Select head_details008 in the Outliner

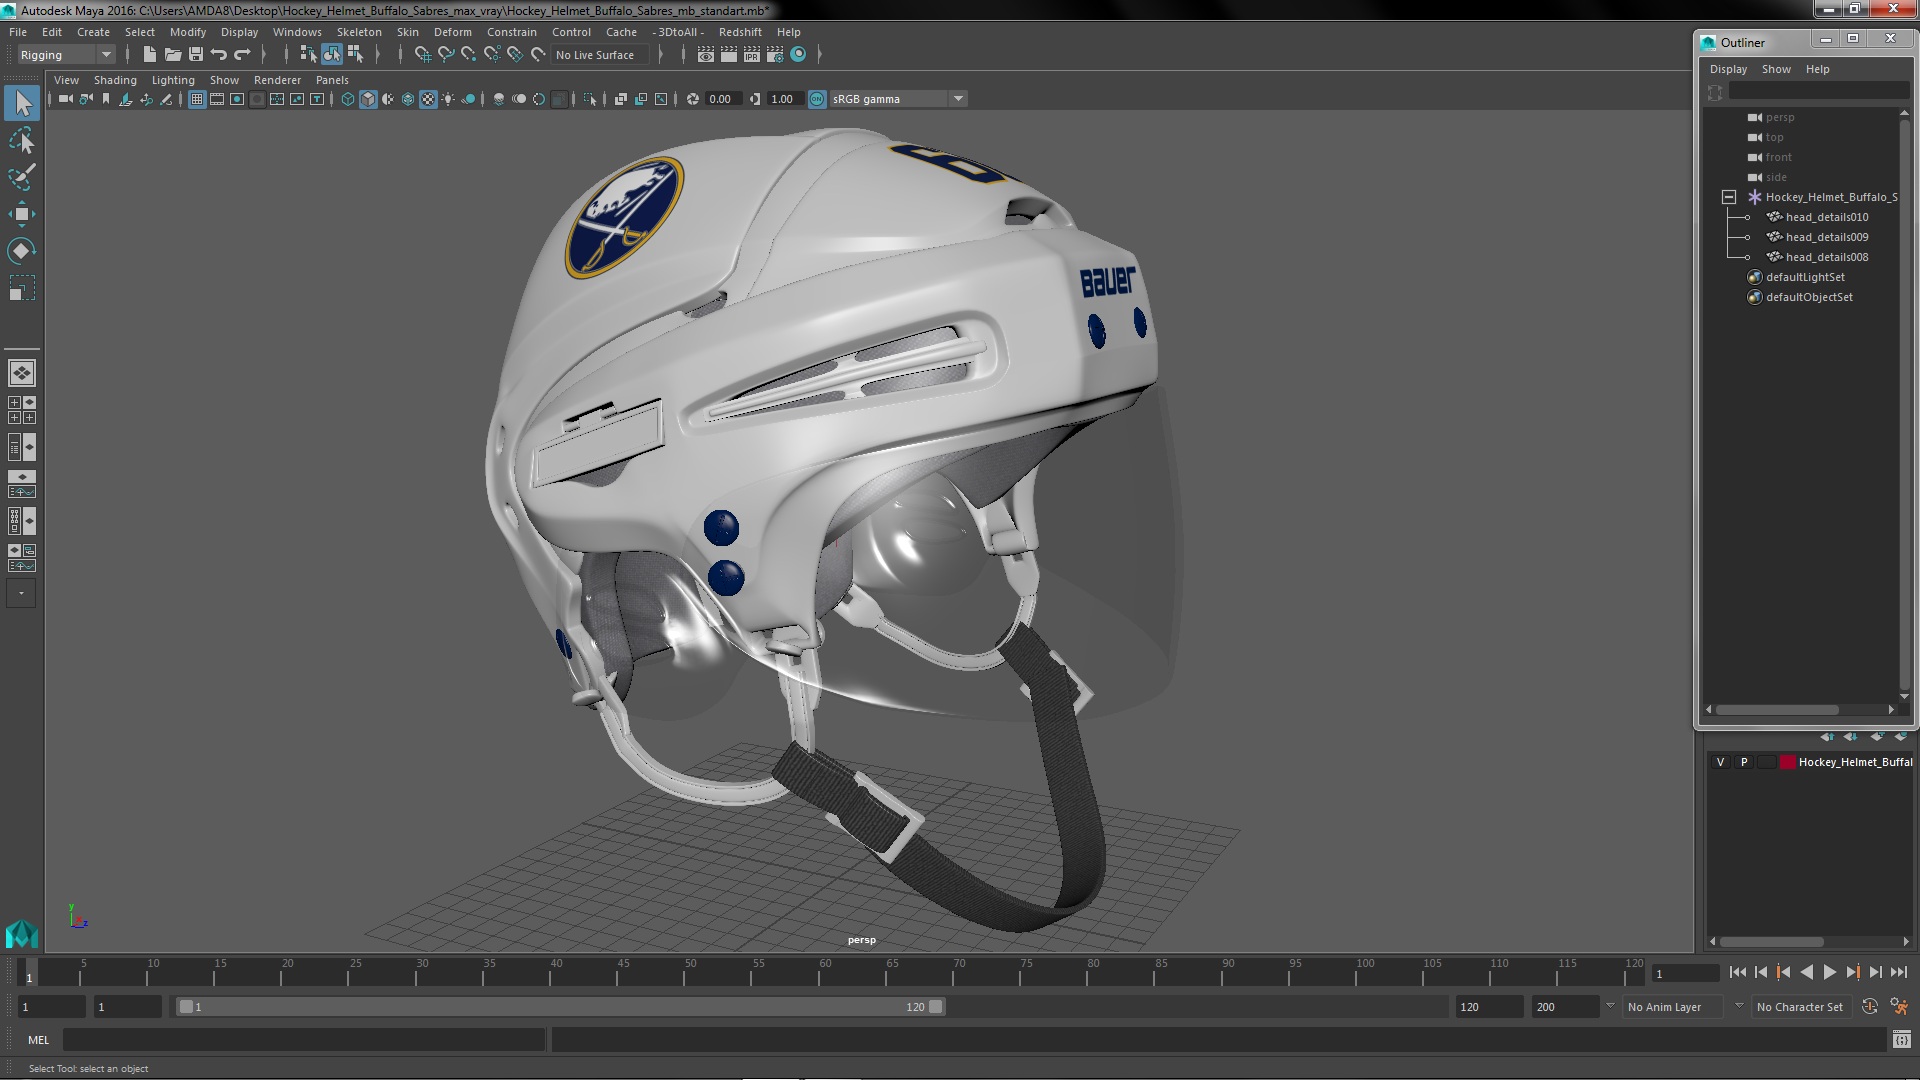[1826, 257]
